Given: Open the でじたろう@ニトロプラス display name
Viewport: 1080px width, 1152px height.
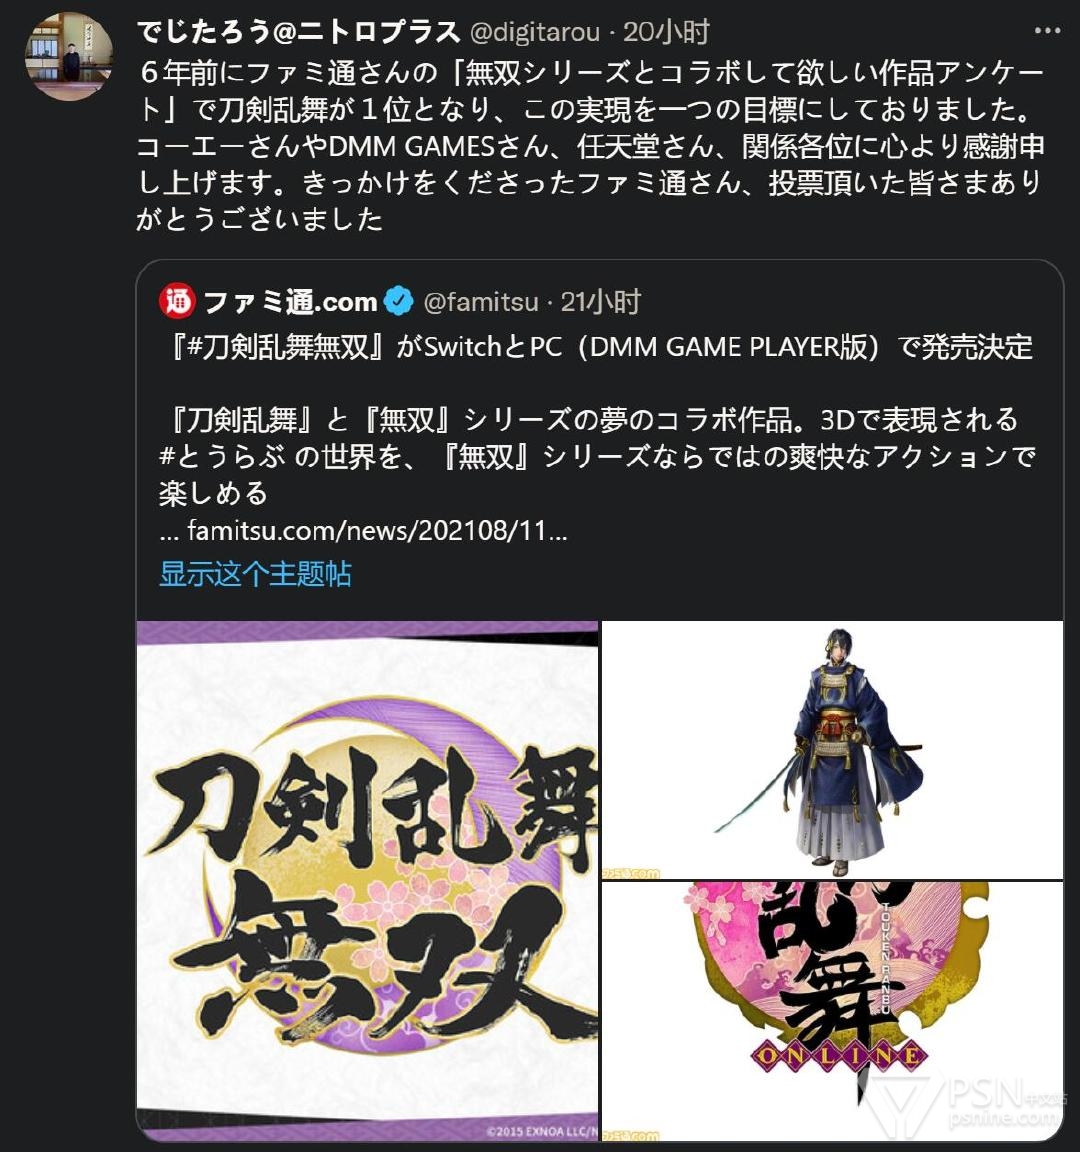Looking at the screenshot, I should tap(298, 32).
